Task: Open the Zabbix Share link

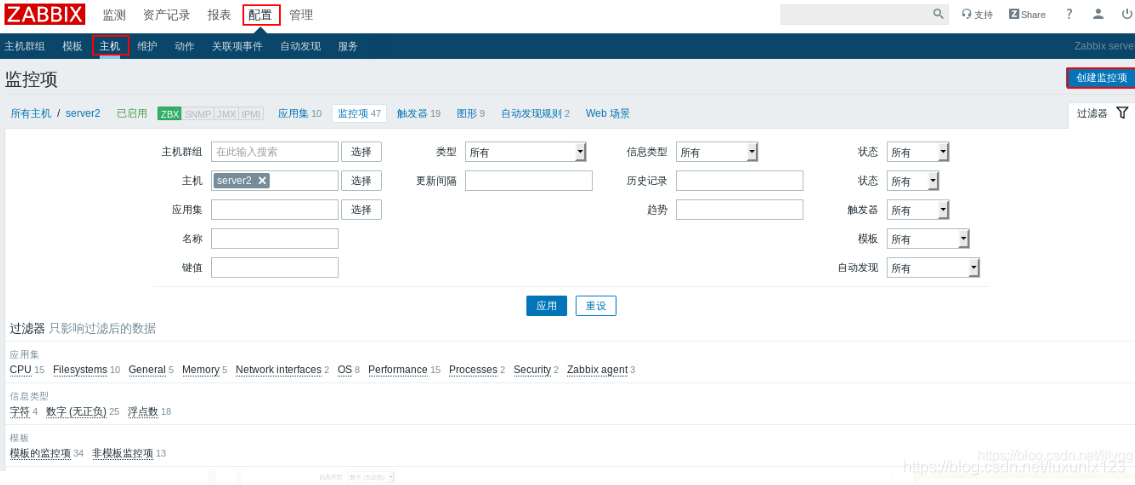Action: click(x=1027, y=14)
